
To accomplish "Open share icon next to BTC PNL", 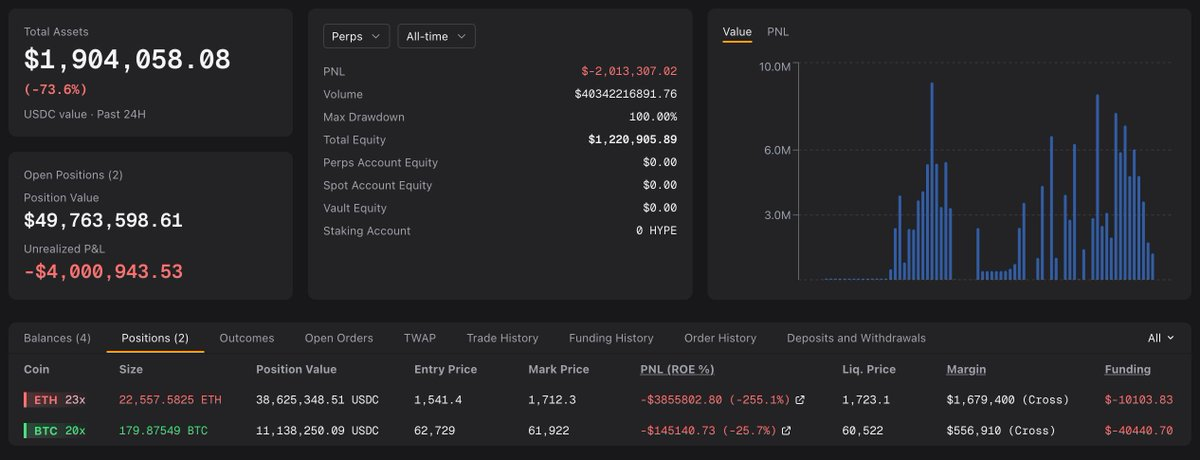I will [x=786, y=431].
